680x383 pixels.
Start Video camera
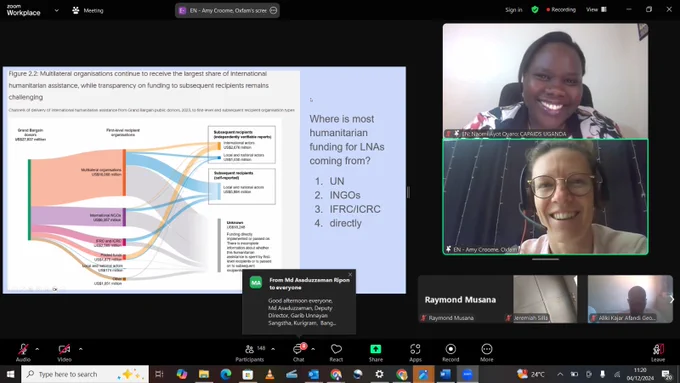64,352
